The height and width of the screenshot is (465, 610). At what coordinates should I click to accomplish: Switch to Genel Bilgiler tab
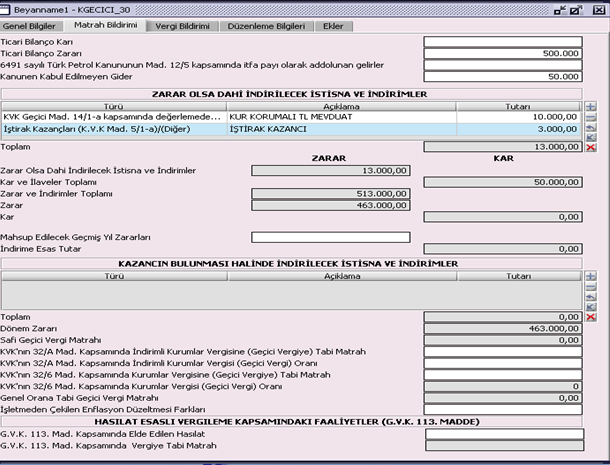pyautogui.click(x=29, y=26)
